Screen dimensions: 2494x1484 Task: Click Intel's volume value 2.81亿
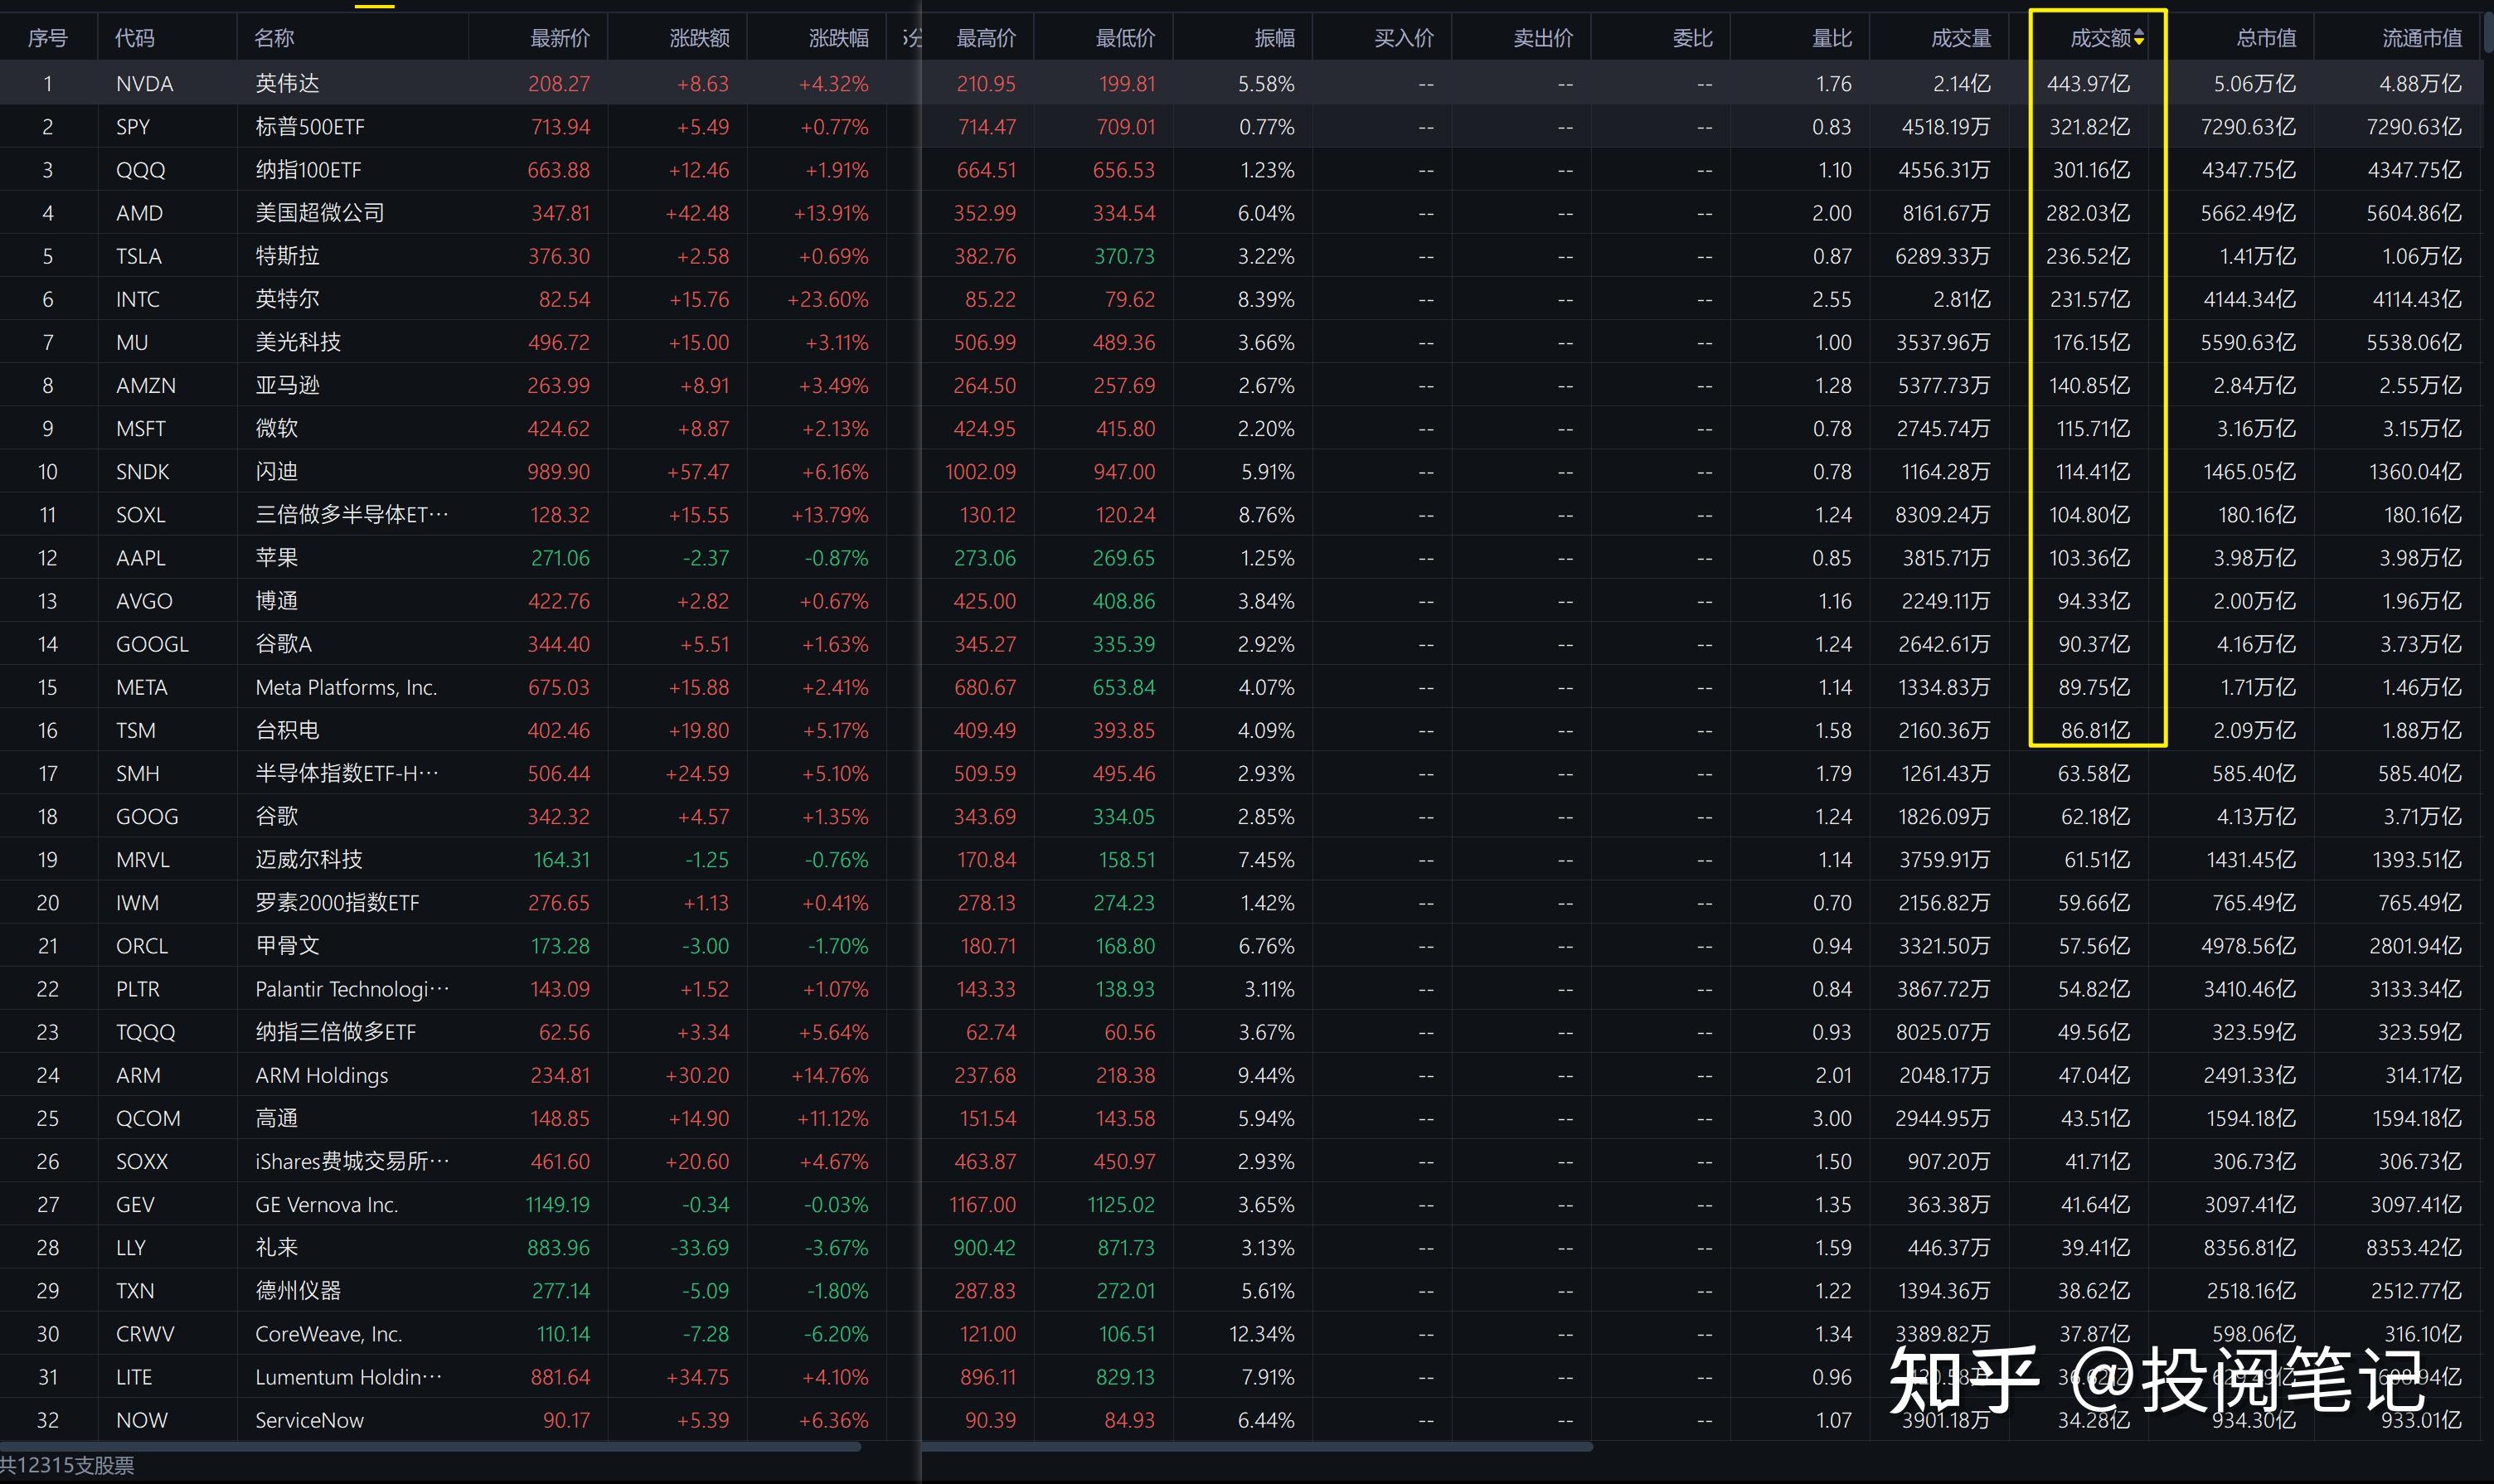coord(1961,299)
